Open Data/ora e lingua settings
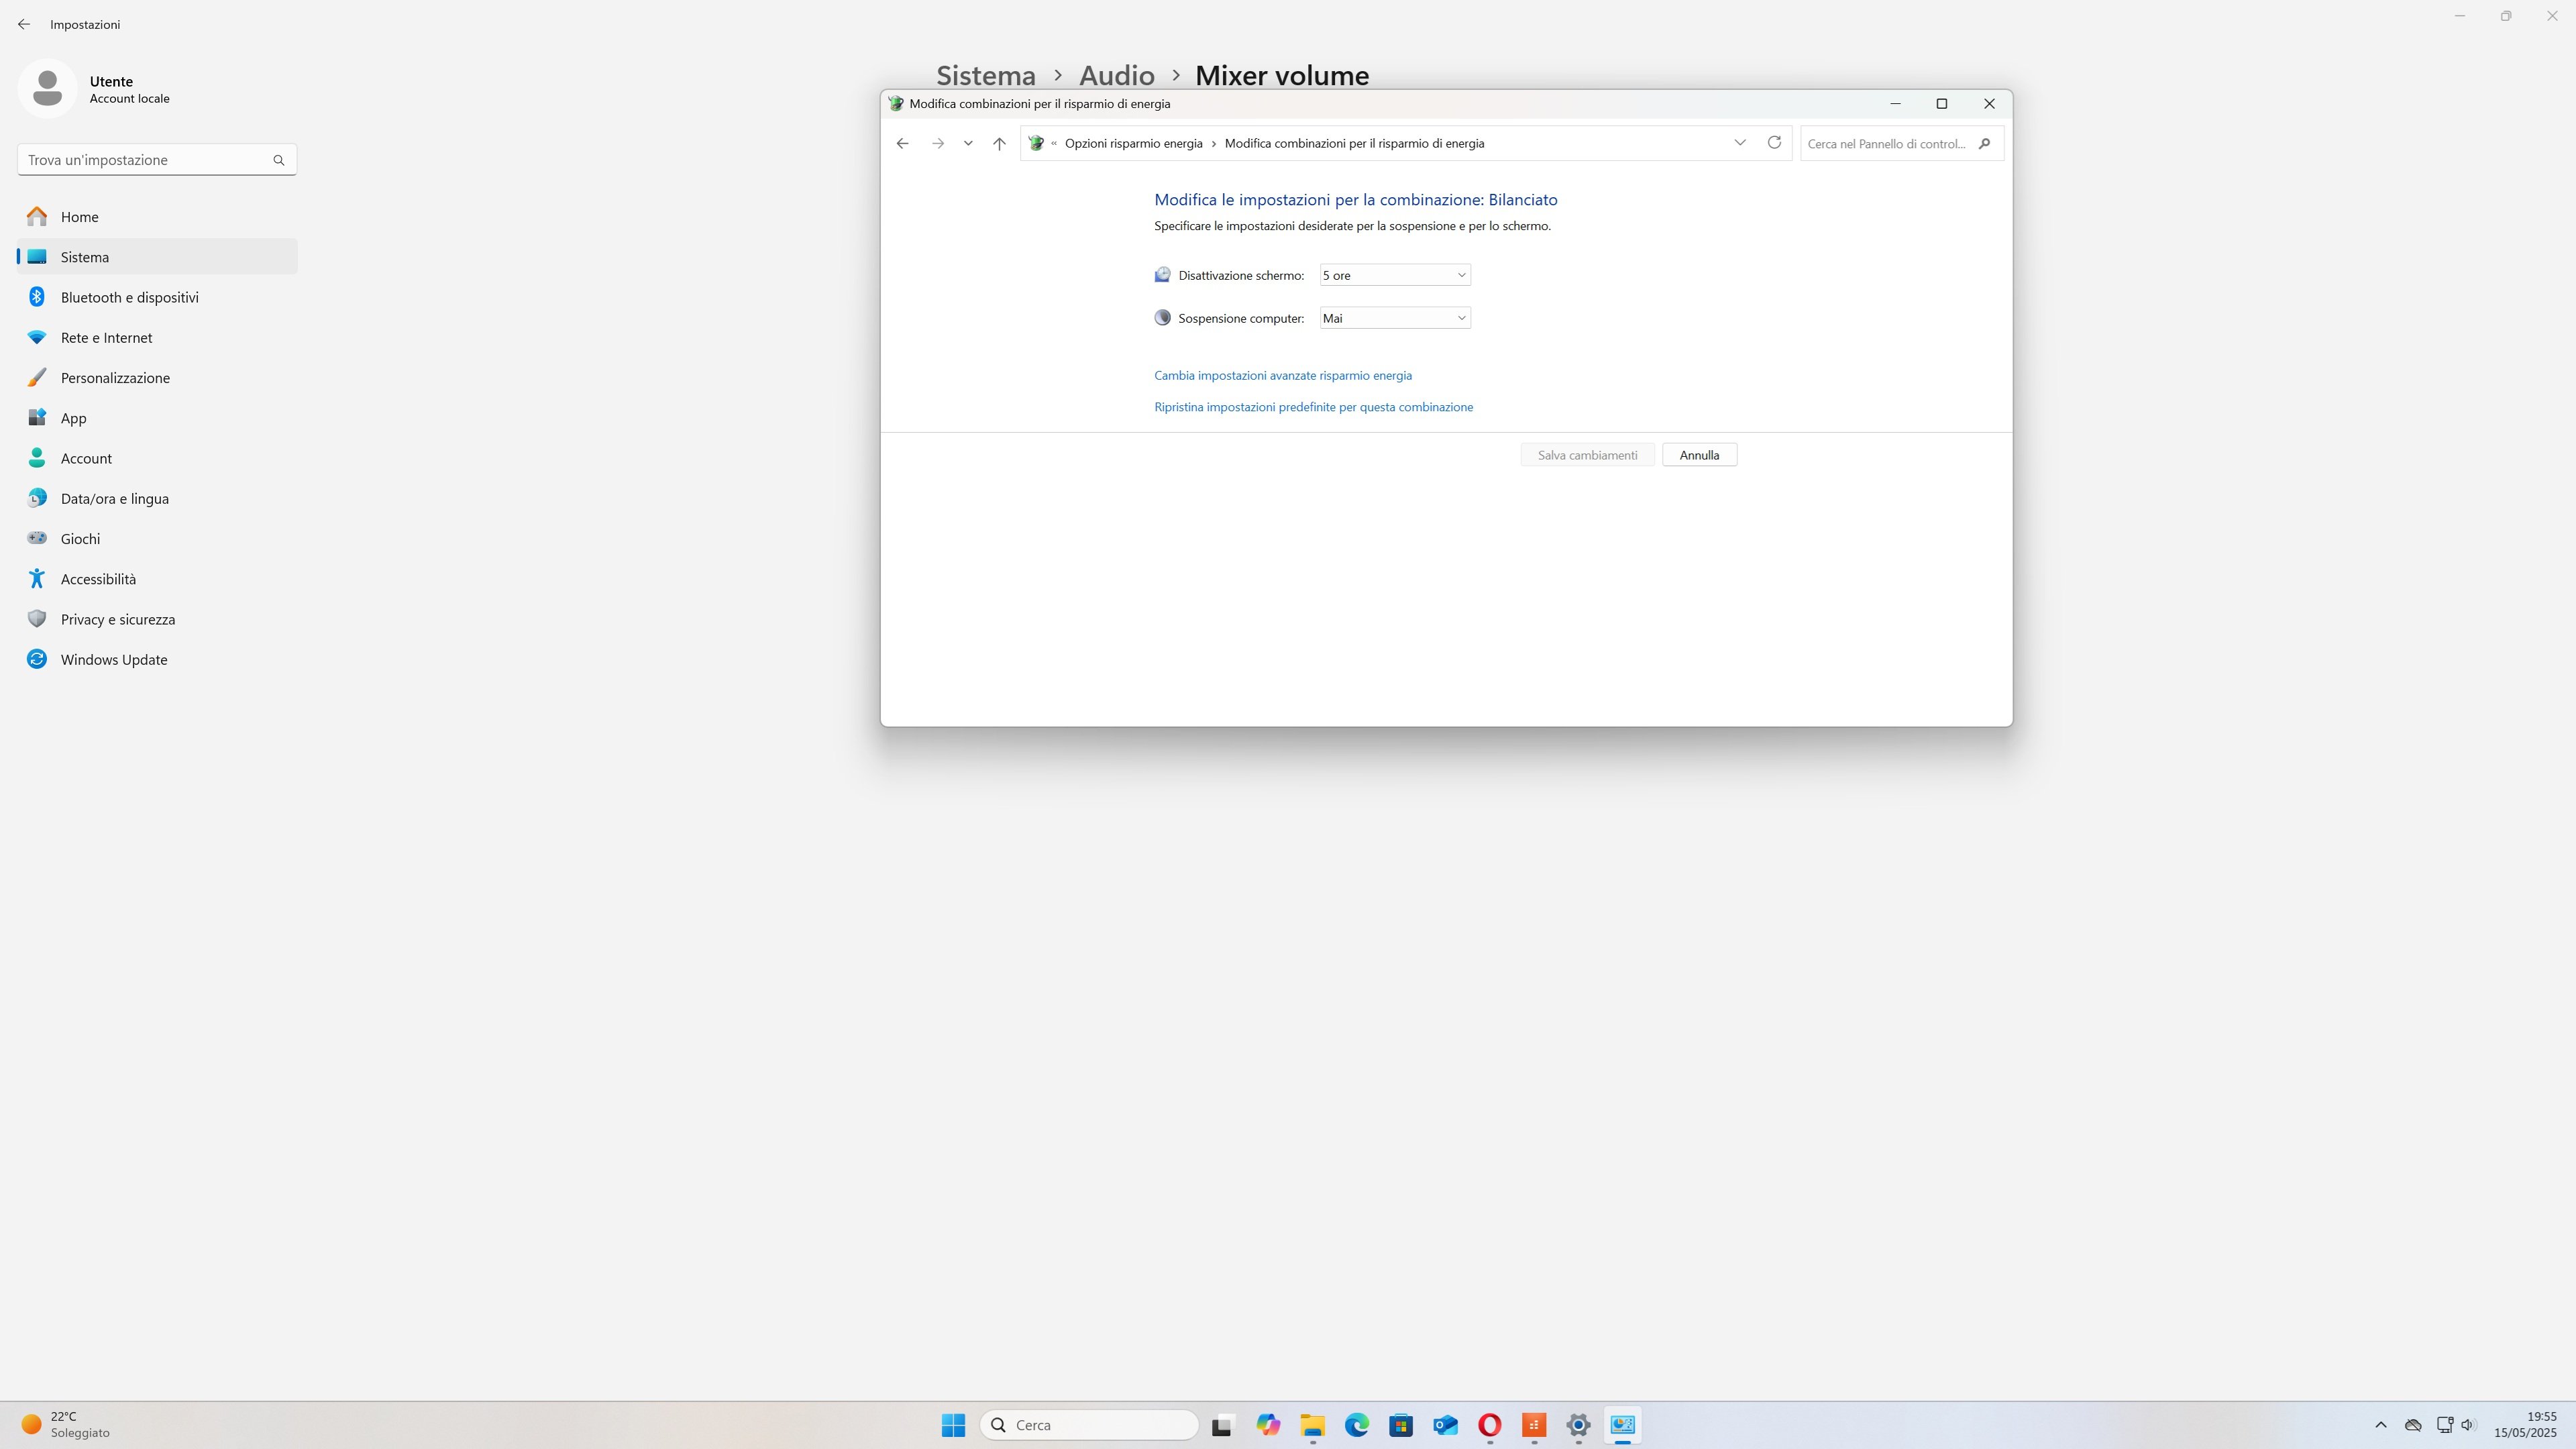The width and height of the screenshot is (2576, 1449). tap(157, 499)
